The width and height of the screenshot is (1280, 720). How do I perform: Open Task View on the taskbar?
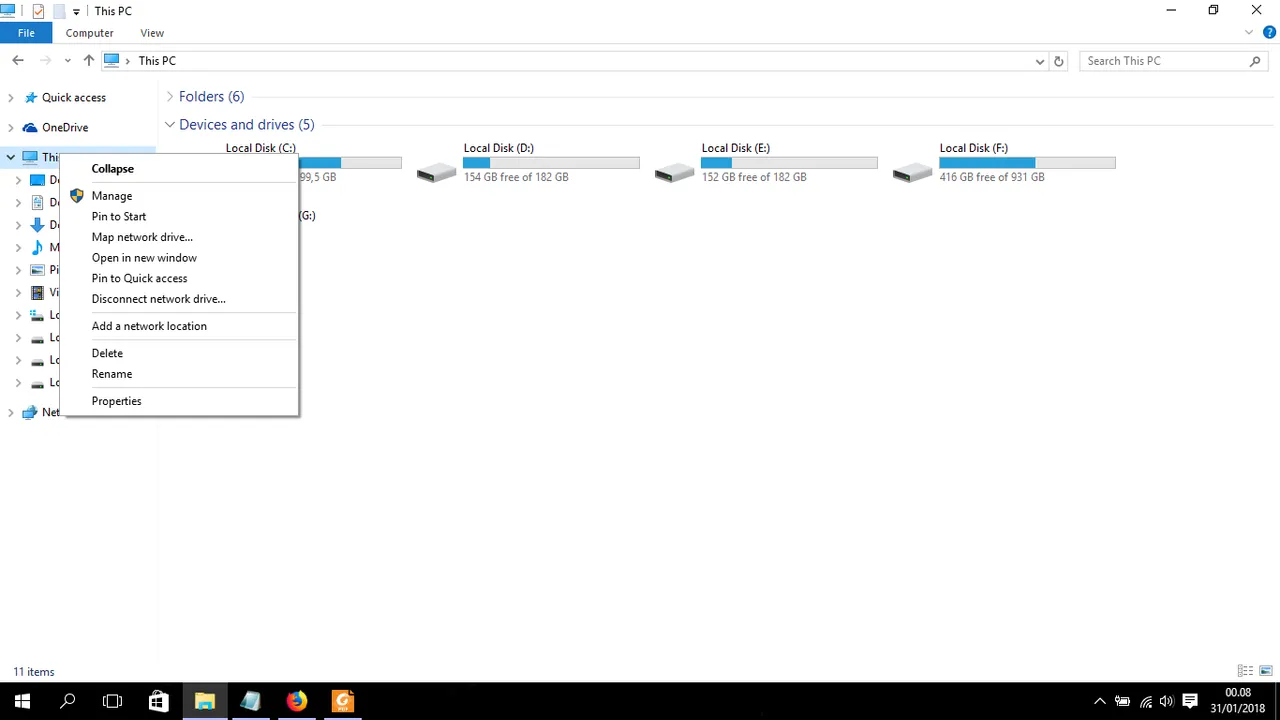112,701
